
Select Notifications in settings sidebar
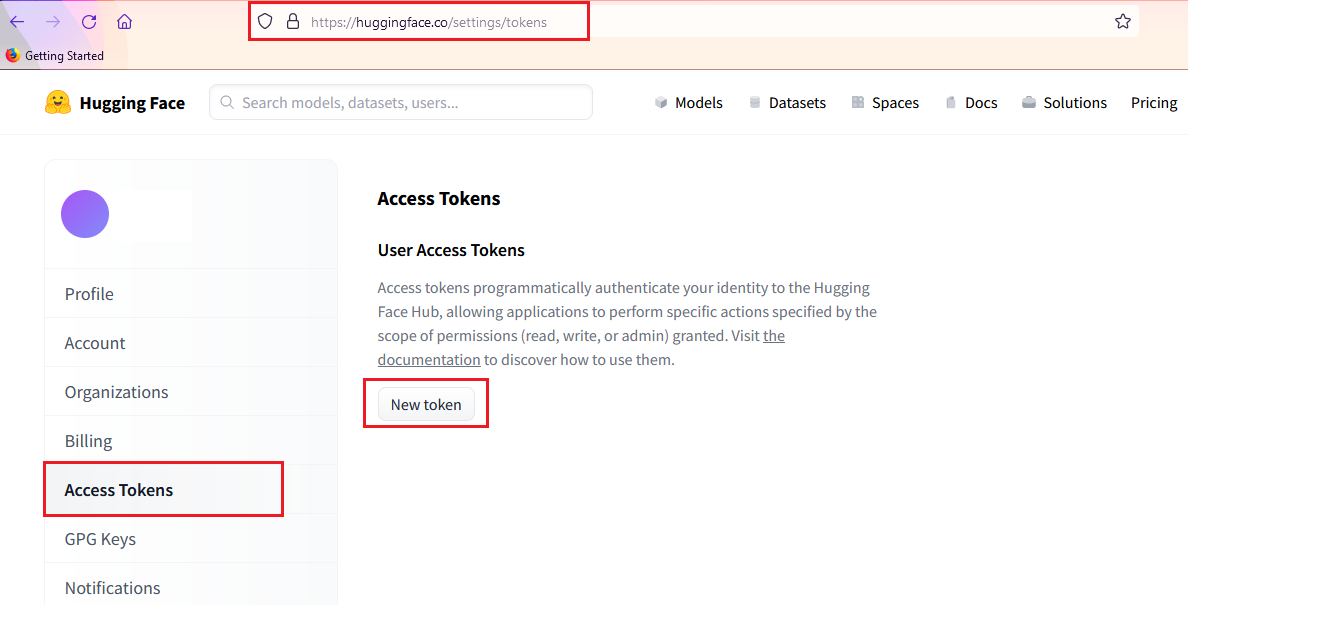click(x=191, y=588)
